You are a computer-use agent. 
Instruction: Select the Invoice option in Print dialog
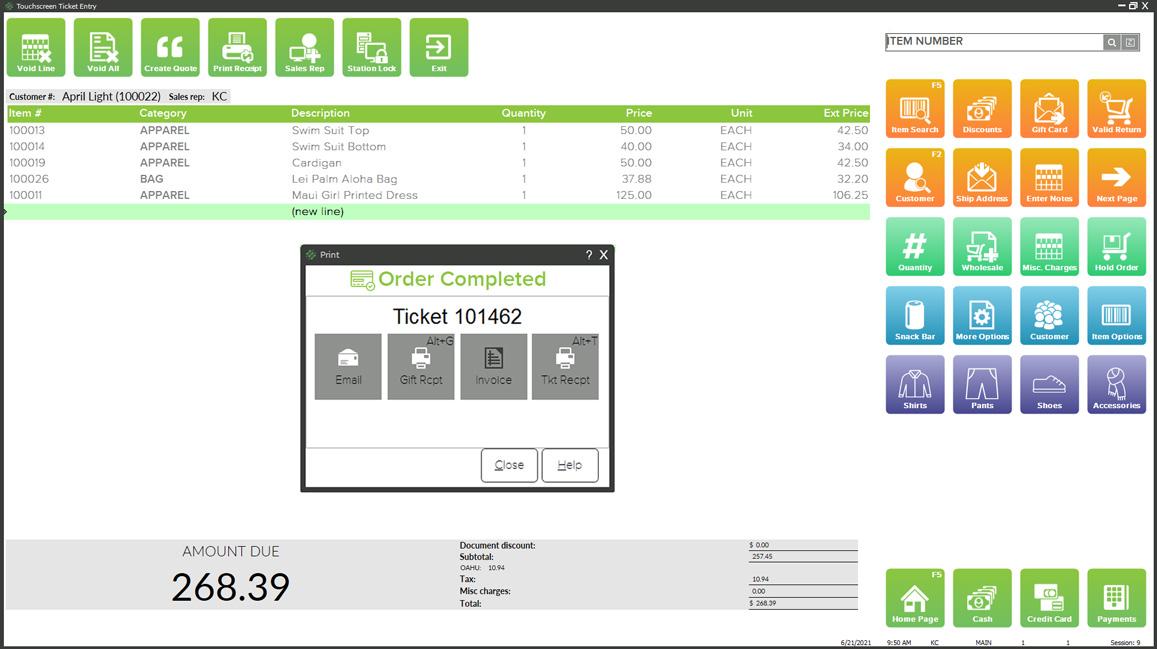point(493,366)
